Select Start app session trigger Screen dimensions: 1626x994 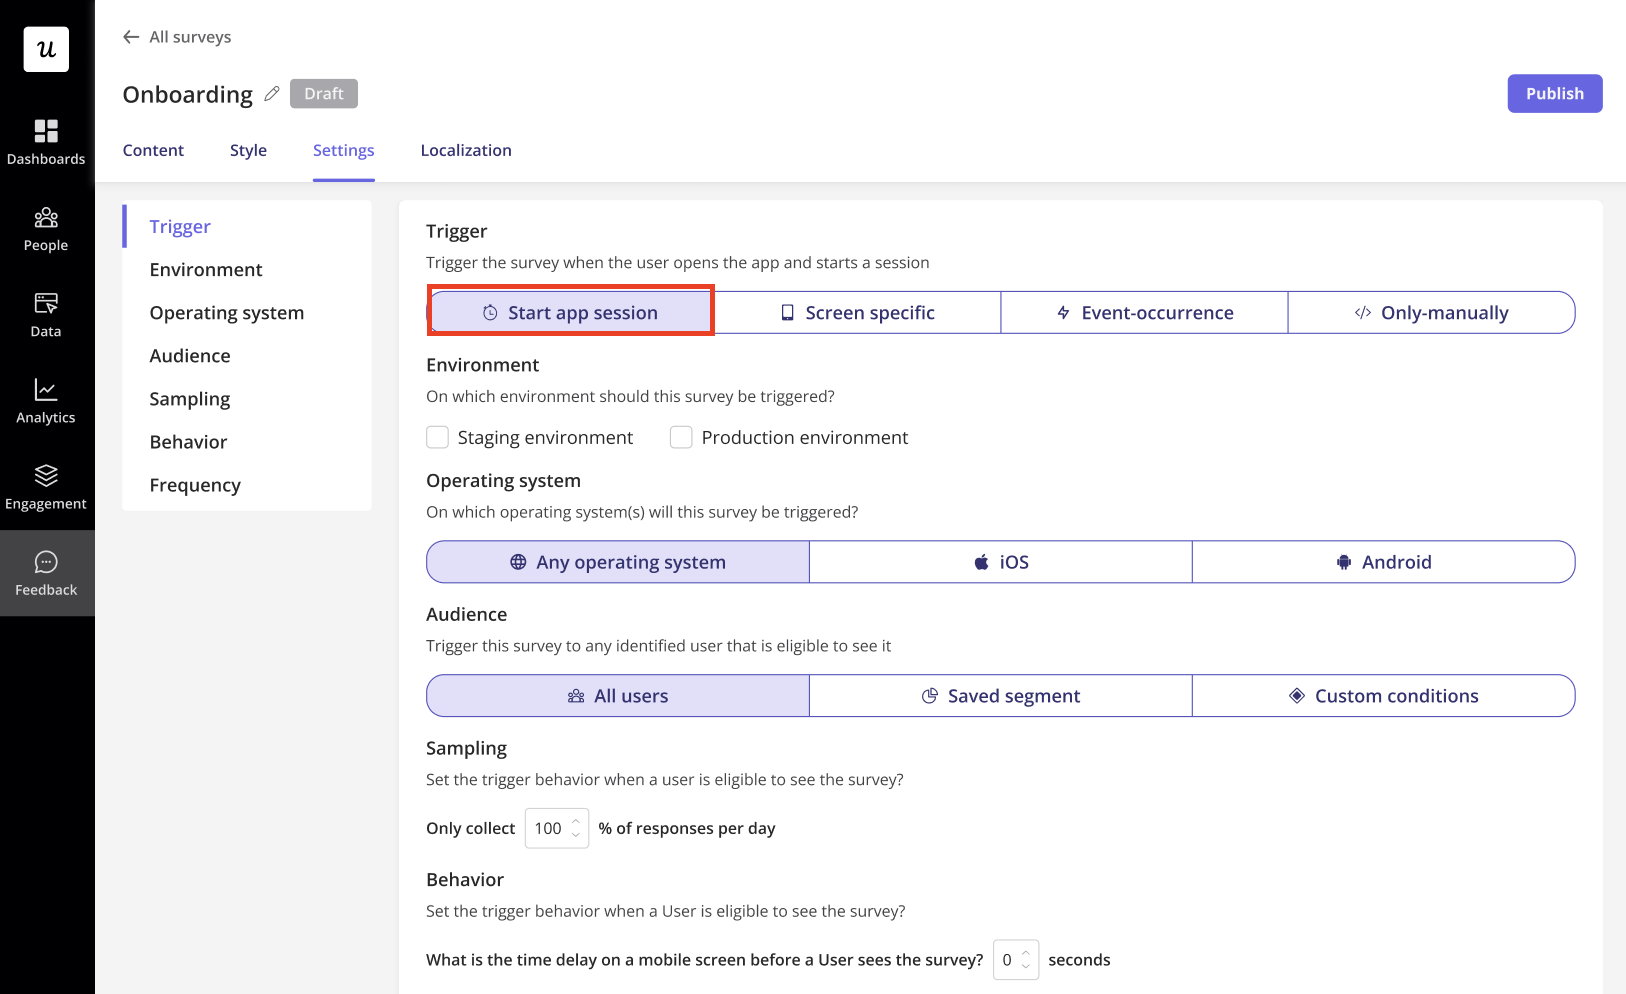click(x=570, y=312)
